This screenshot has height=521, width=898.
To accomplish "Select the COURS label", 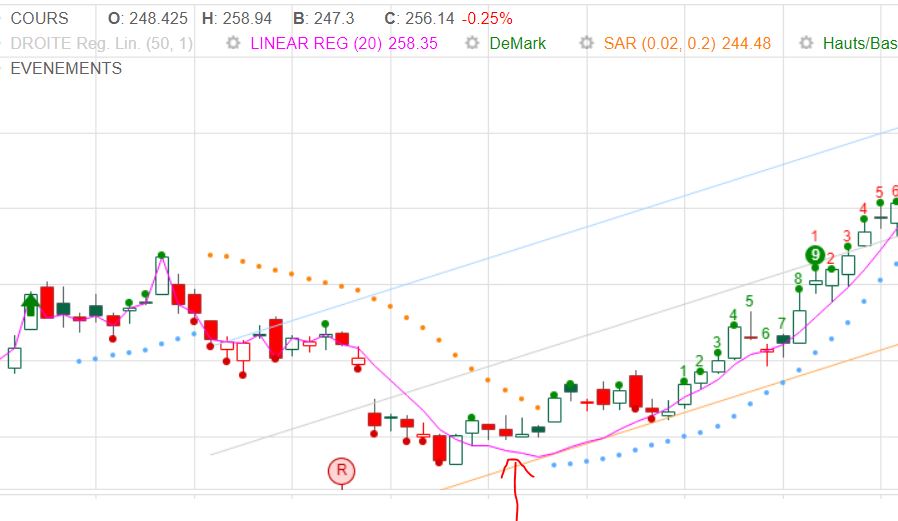I will pos(40,18).
